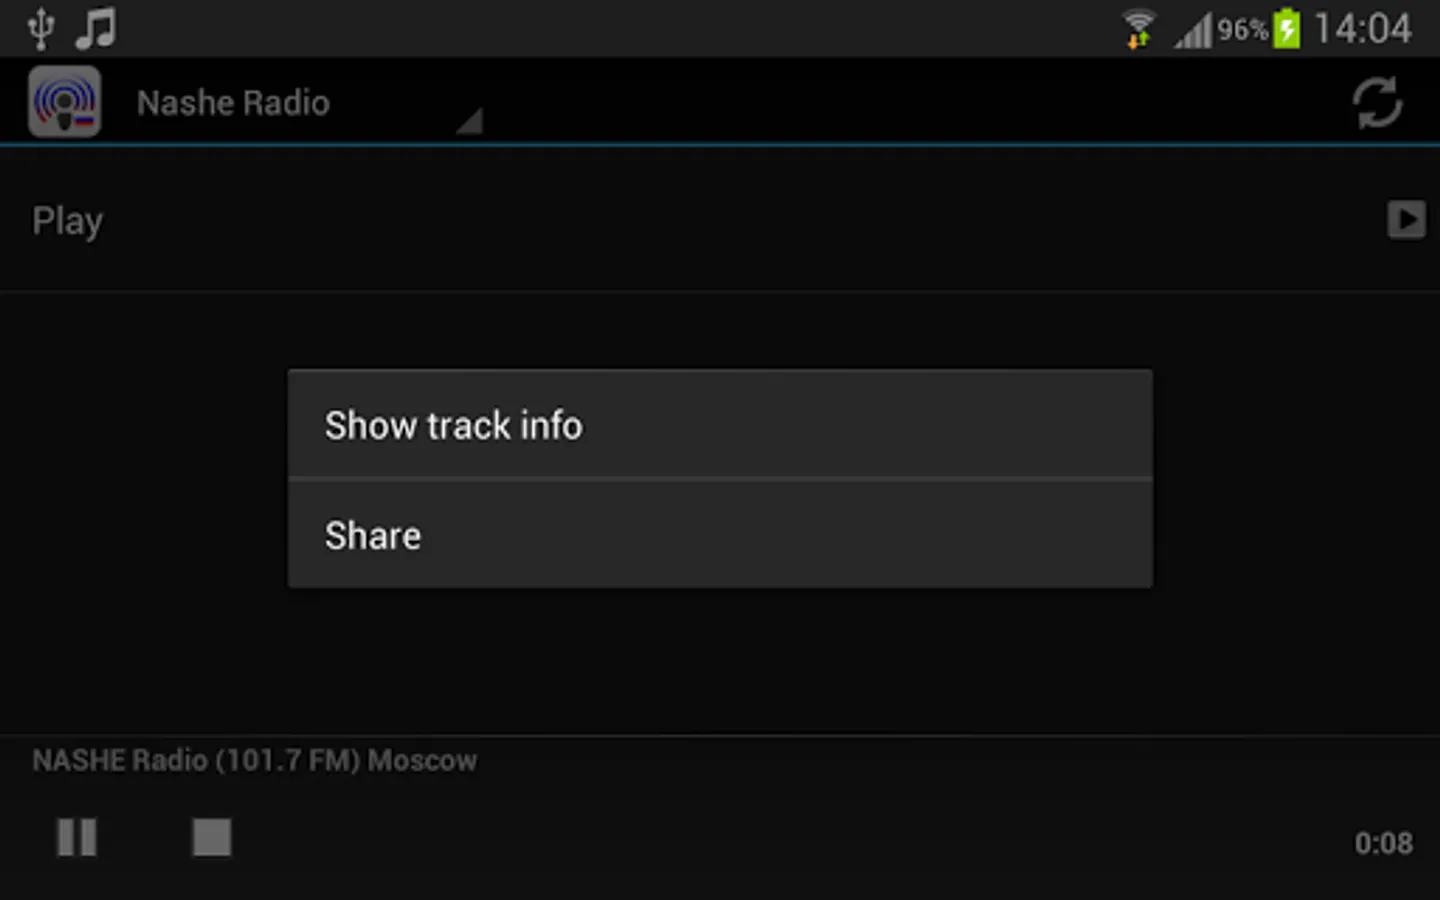Select the Play list row

(x=720, y=220)
